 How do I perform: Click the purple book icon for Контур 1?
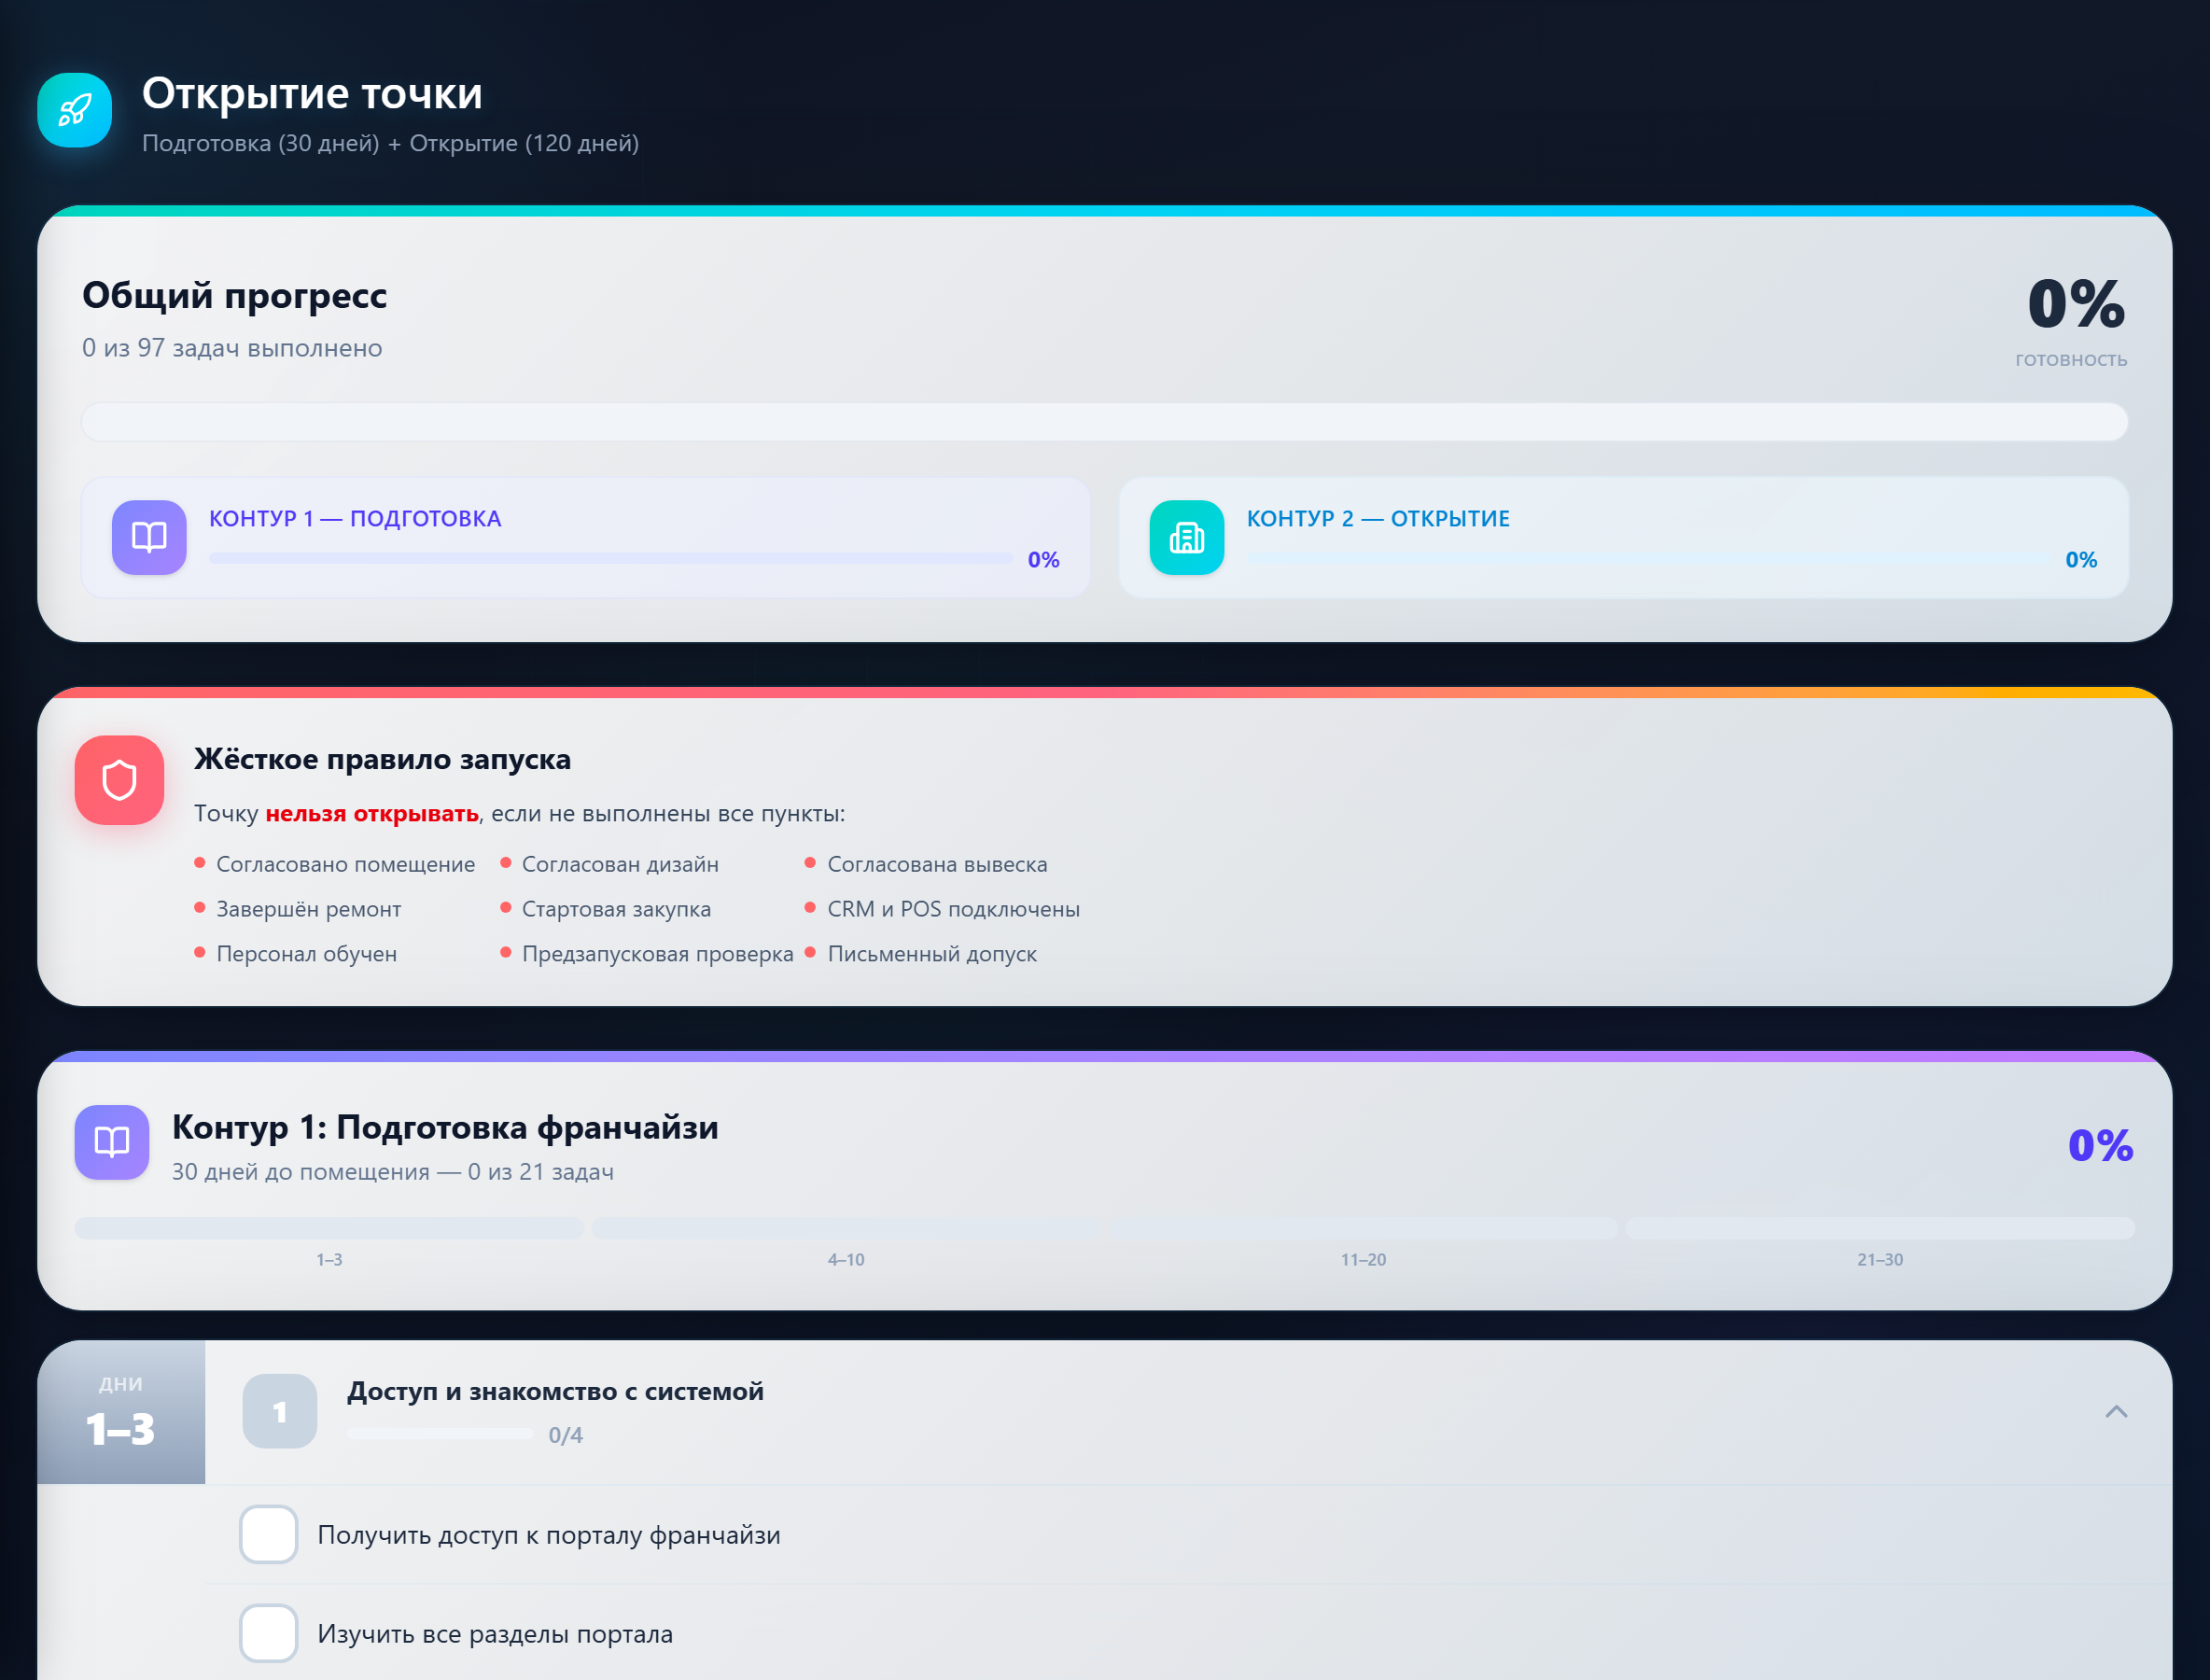pyautogui.click(x=149, y=537)
